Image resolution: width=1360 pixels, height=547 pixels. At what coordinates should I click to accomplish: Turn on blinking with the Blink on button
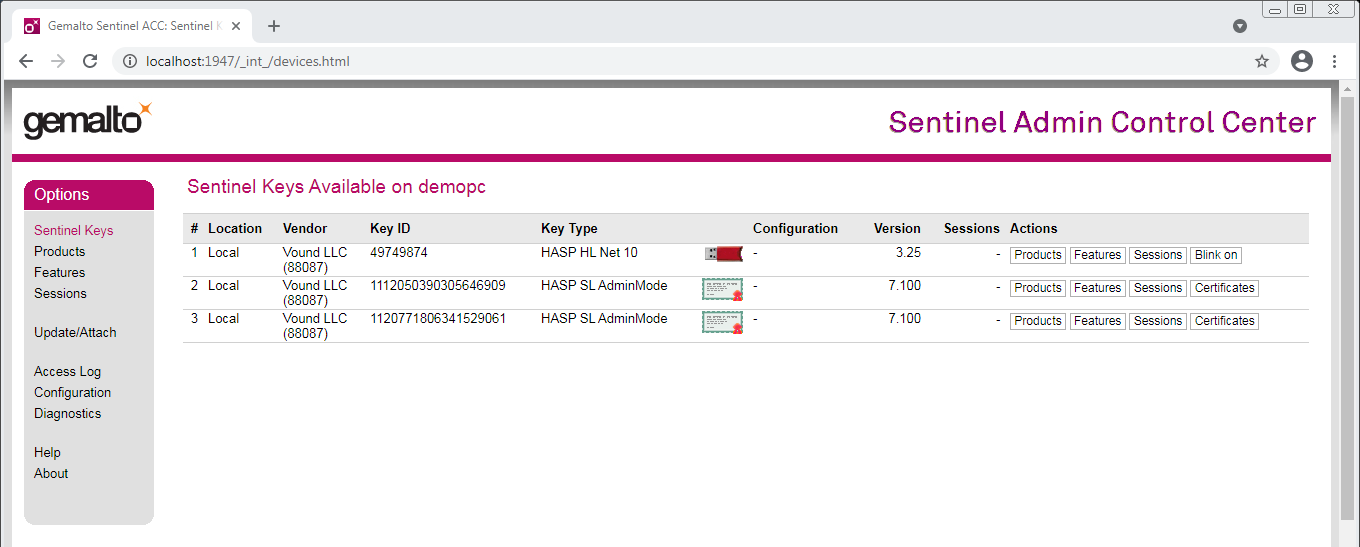point(1215,255)
